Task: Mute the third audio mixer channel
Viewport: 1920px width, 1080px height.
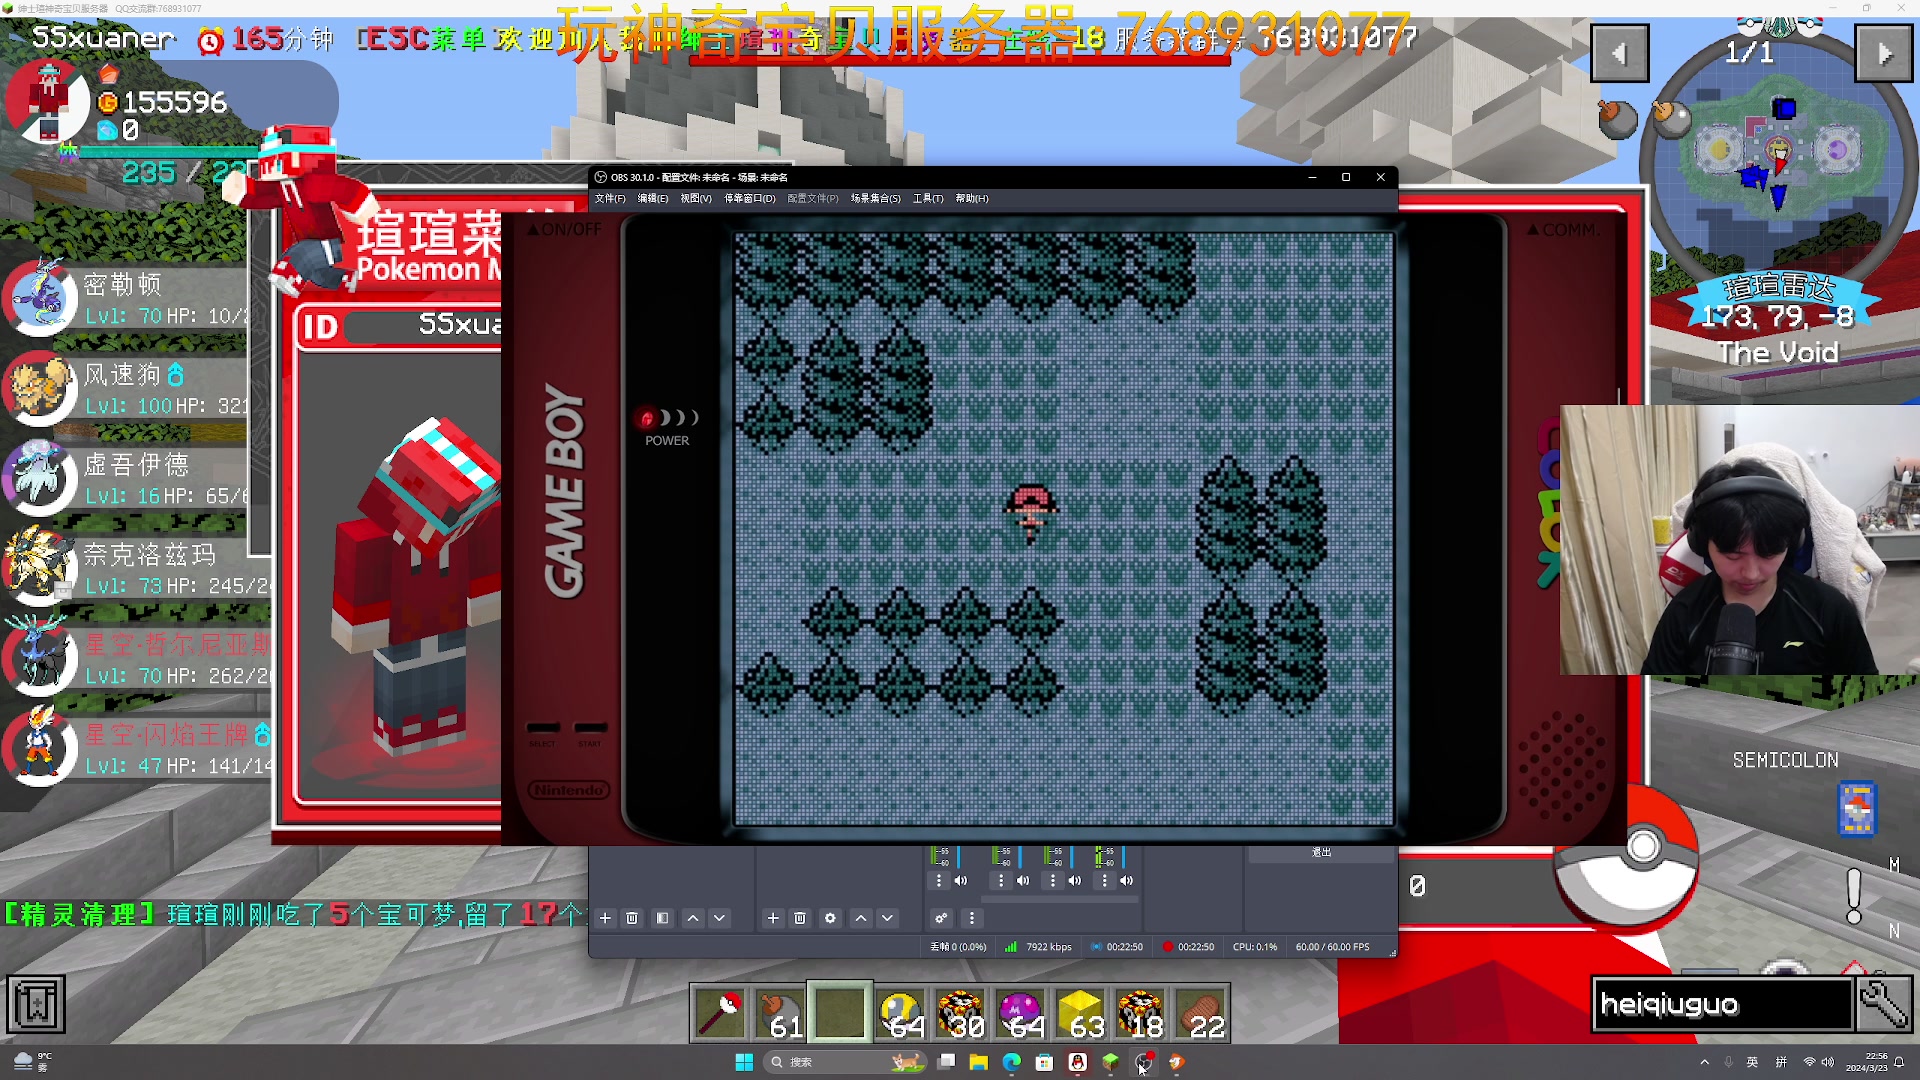Action: [1075, 881]
